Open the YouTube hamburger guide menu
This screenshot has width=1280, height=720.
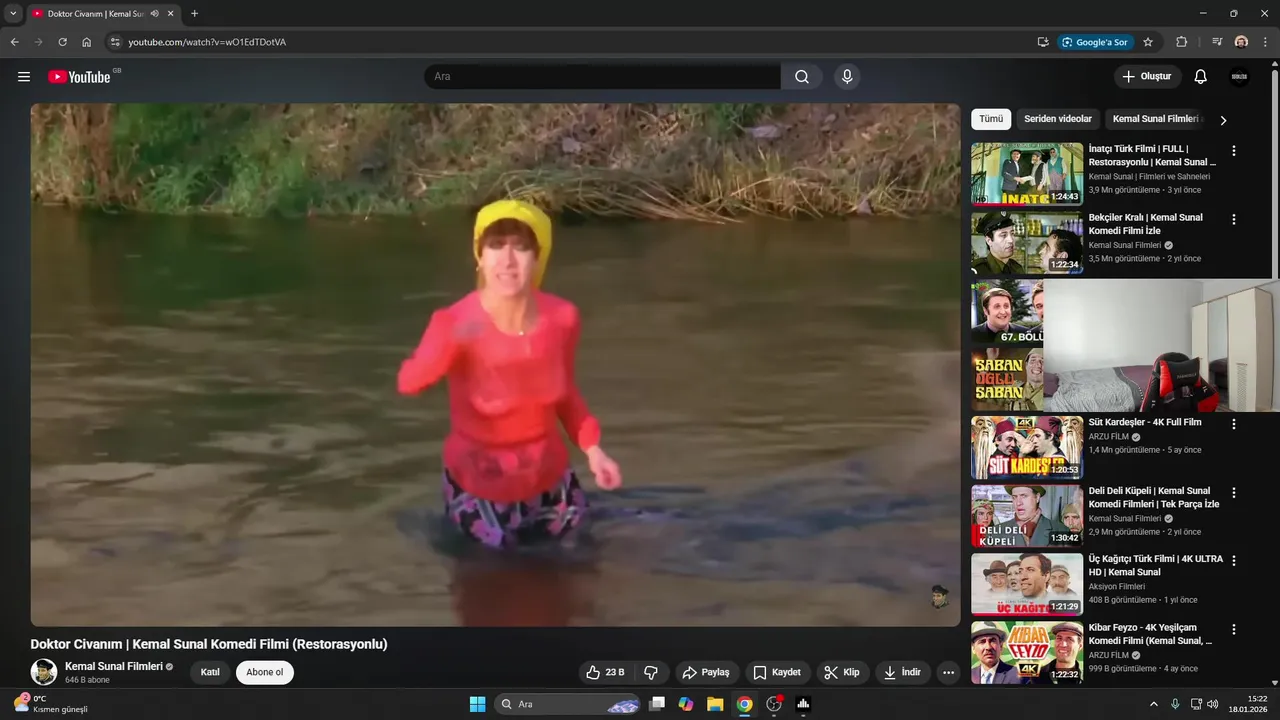[x=24, y=77]
